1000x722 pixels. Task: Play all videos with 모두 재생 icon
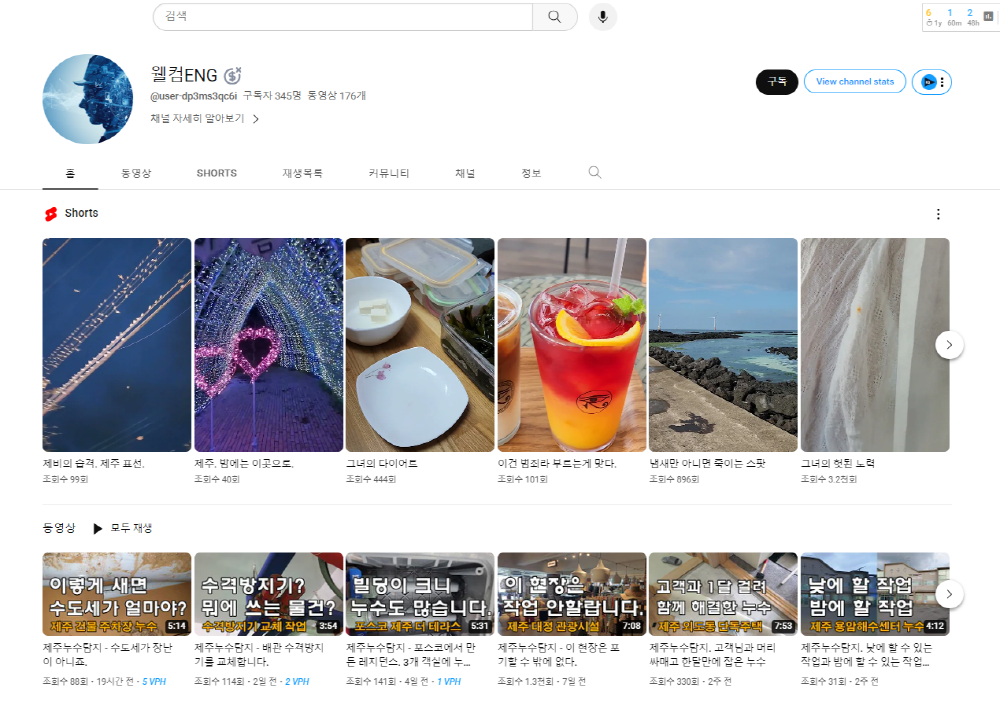coord(98,528)
